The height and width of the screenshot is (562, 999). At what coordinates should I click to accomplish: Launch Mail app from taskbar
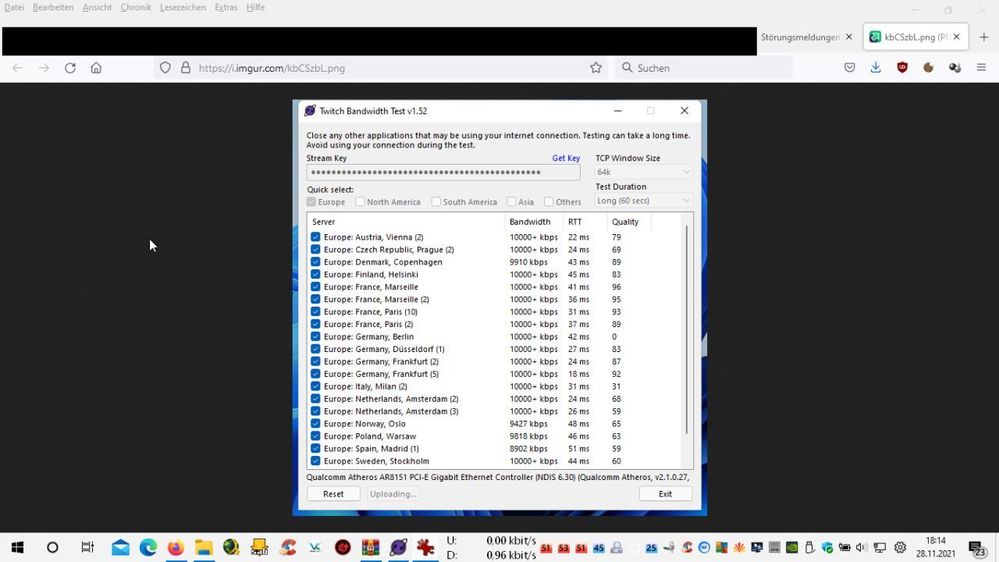pos(120,547)
